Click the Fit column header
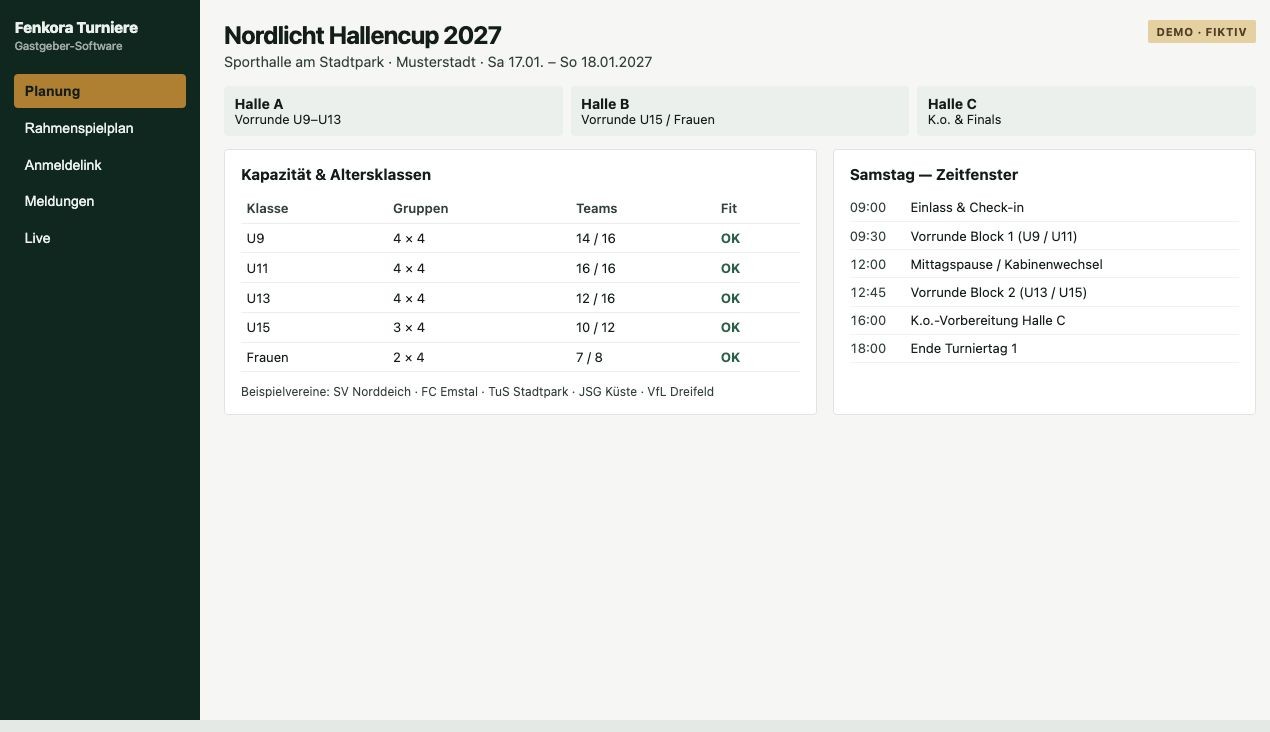 tap(728, 209)
